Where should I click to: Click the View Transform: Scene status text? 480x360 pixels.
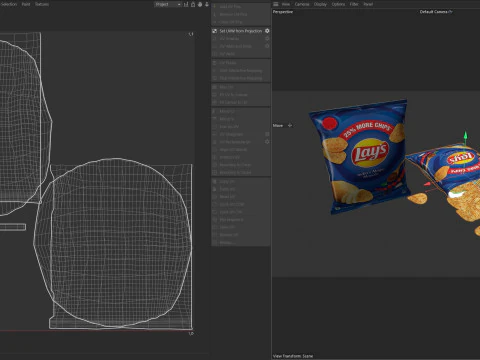click(293, 356)
